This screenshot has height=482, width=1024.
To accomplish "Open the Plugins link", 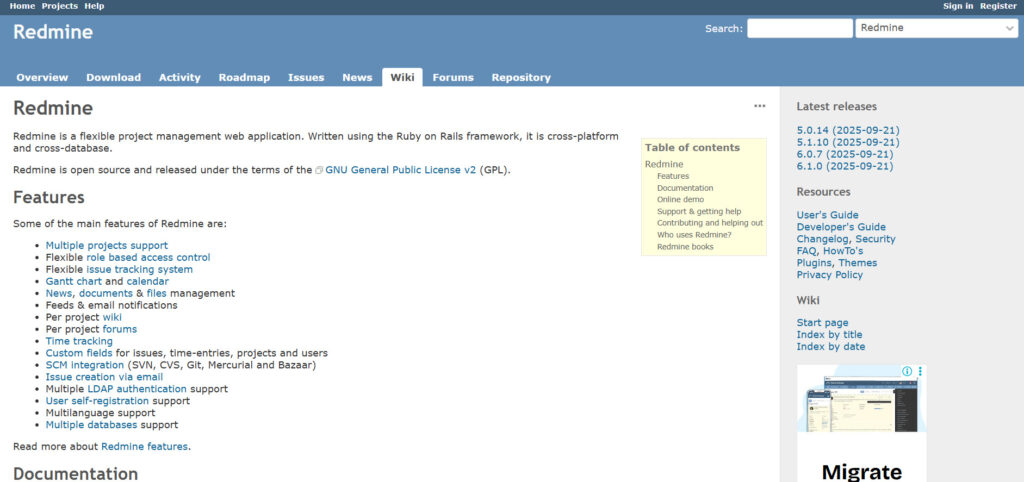I will pyautogui.click(x=814, y=263).
